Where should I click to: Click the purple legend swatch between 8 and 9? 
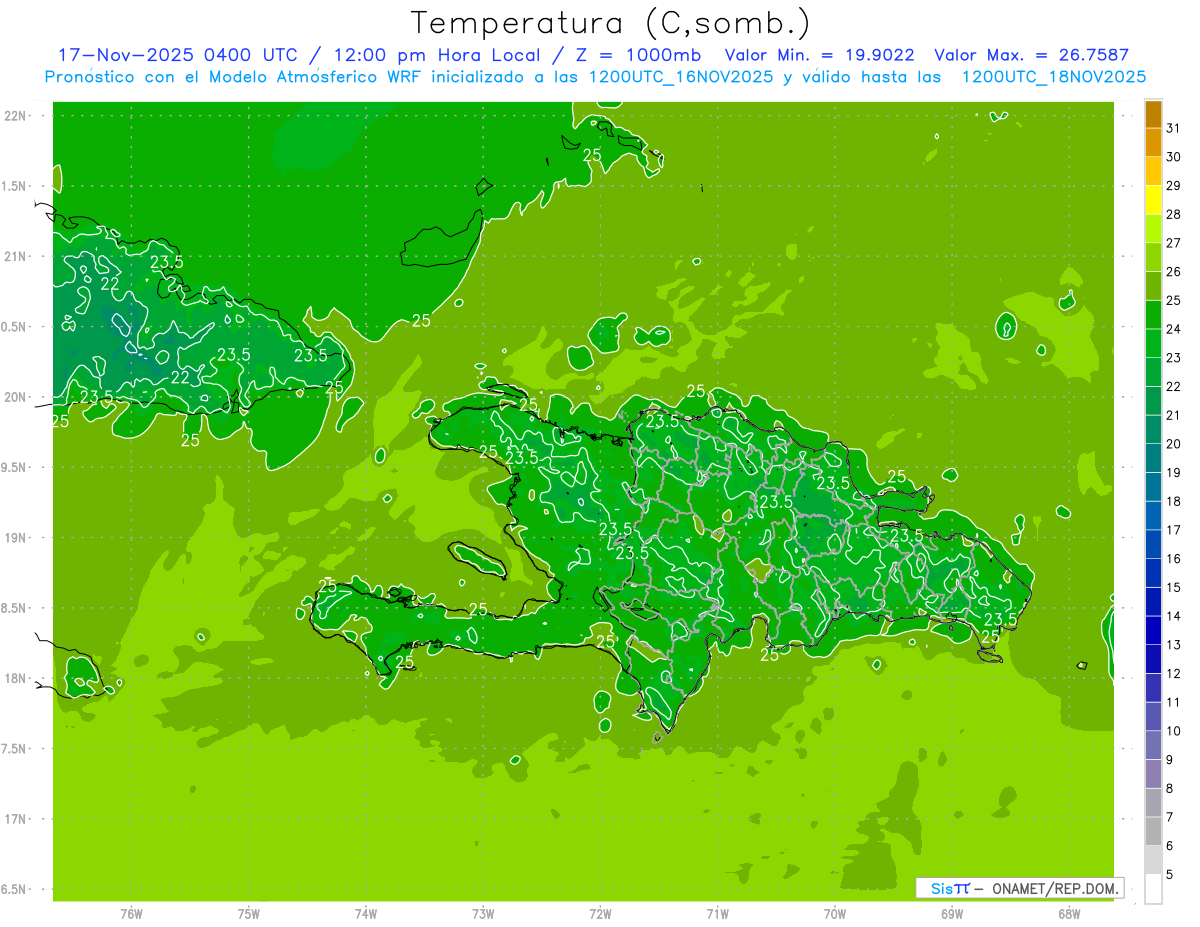click(x=1153, y=774)
